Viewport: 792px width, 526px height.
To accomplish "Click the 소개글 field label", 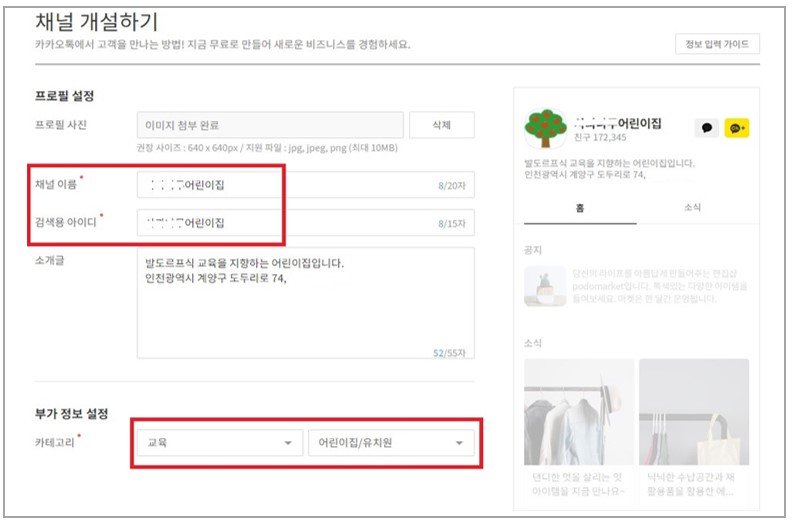I will pyautogui.click(x=50, y=260).
